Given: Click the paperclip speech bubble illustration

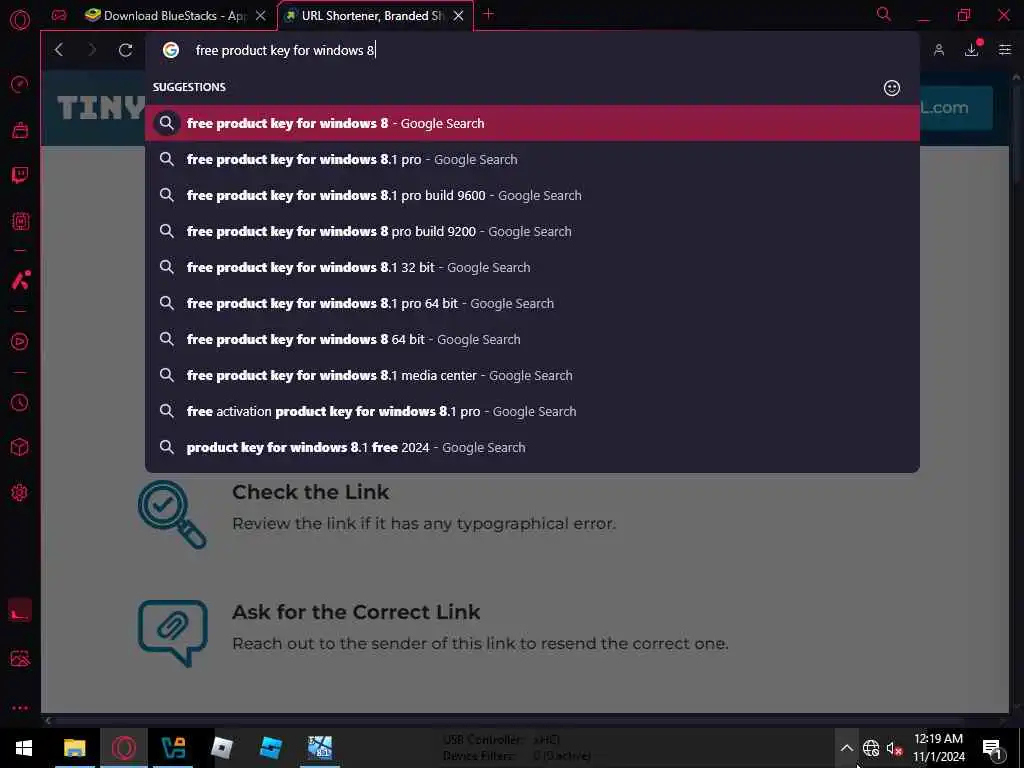Looking at the screenshot, I should tap(172, 633).
